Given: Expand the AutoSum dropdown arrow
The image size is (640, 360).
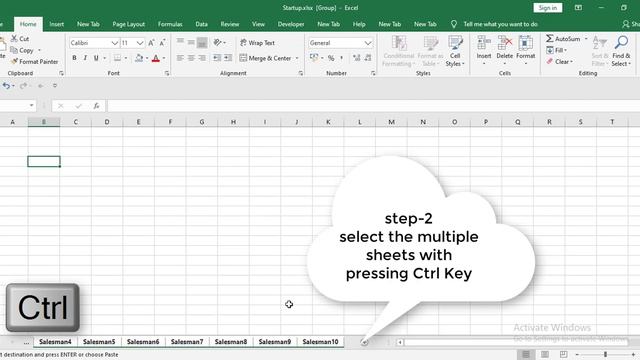Looking at the screenshot, I should point(586,39).
